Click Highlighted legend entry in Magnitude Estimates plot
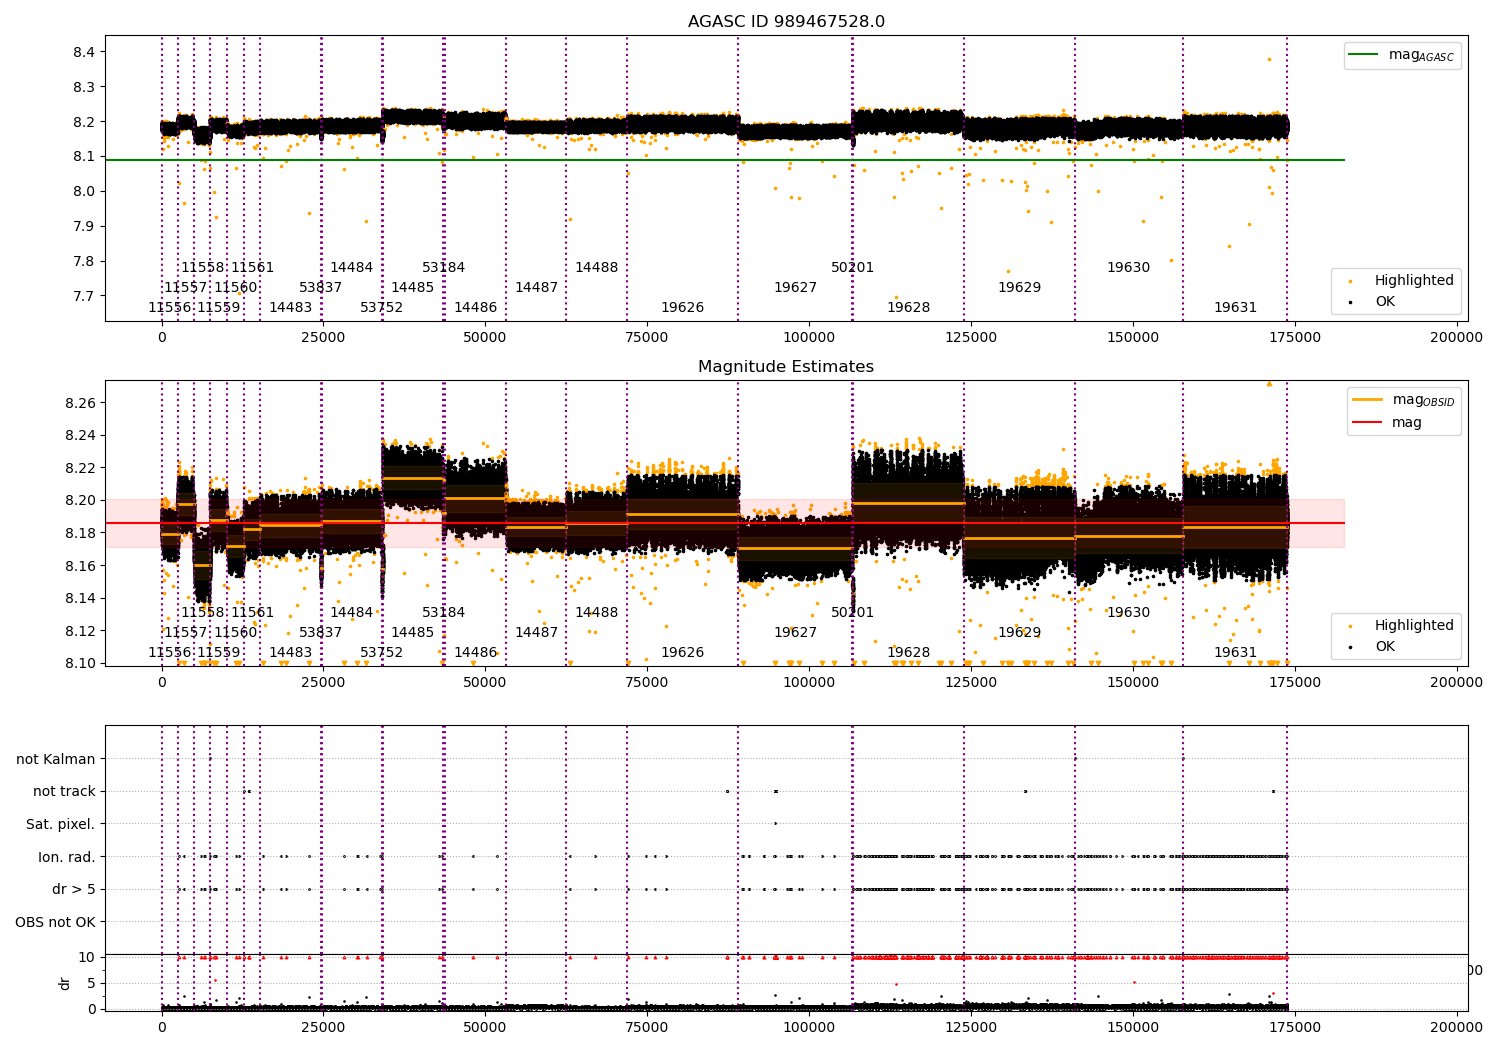Screen dimensions: 1500x1050 pyautogui.click(x=1402, y=626)
